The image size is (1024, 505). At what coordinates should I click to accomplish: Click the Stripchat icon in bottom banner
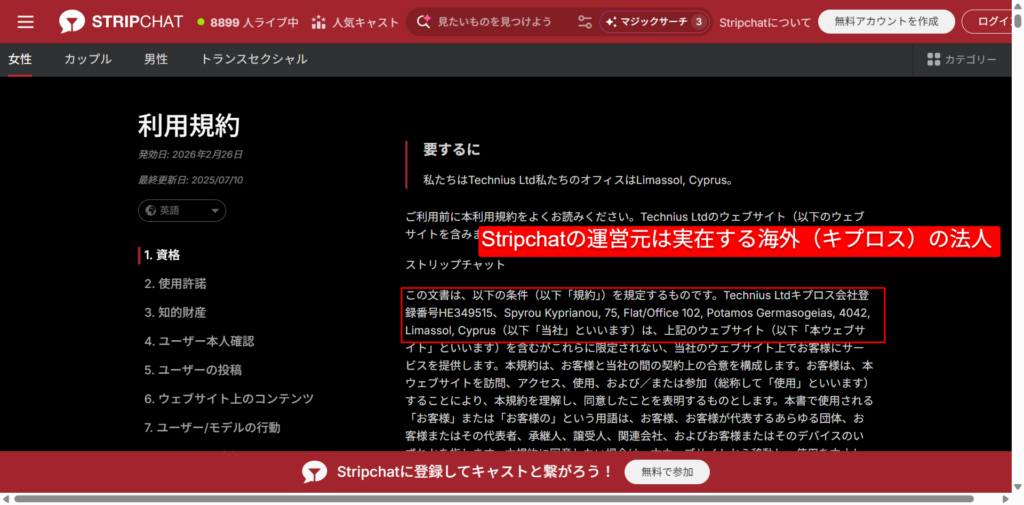tap(315, 472)
